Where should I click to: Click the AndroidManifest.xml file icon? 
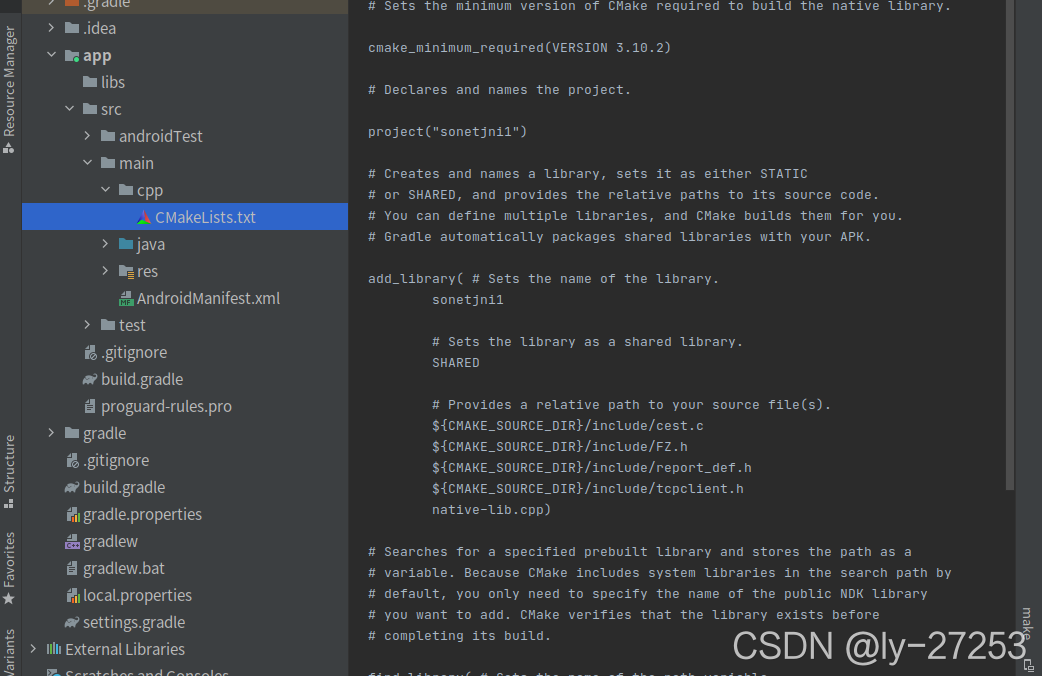[x=126, y=299]
